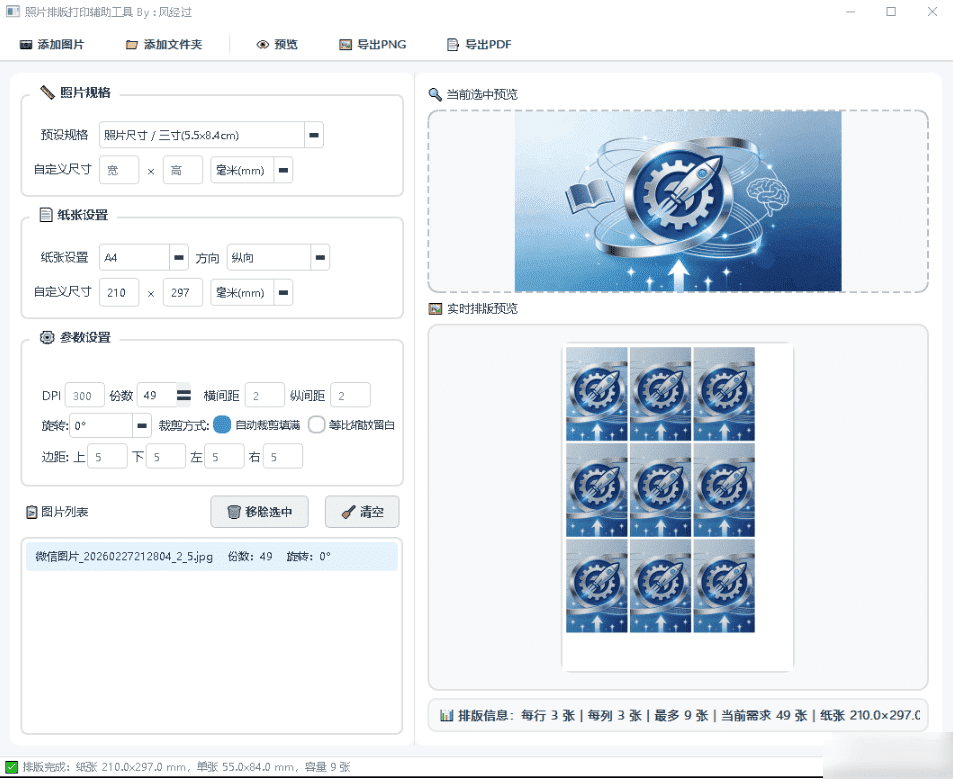Select the 等比缩放留白 radio option
Viewport: 953px width, 779px height.
click(318, 425)
